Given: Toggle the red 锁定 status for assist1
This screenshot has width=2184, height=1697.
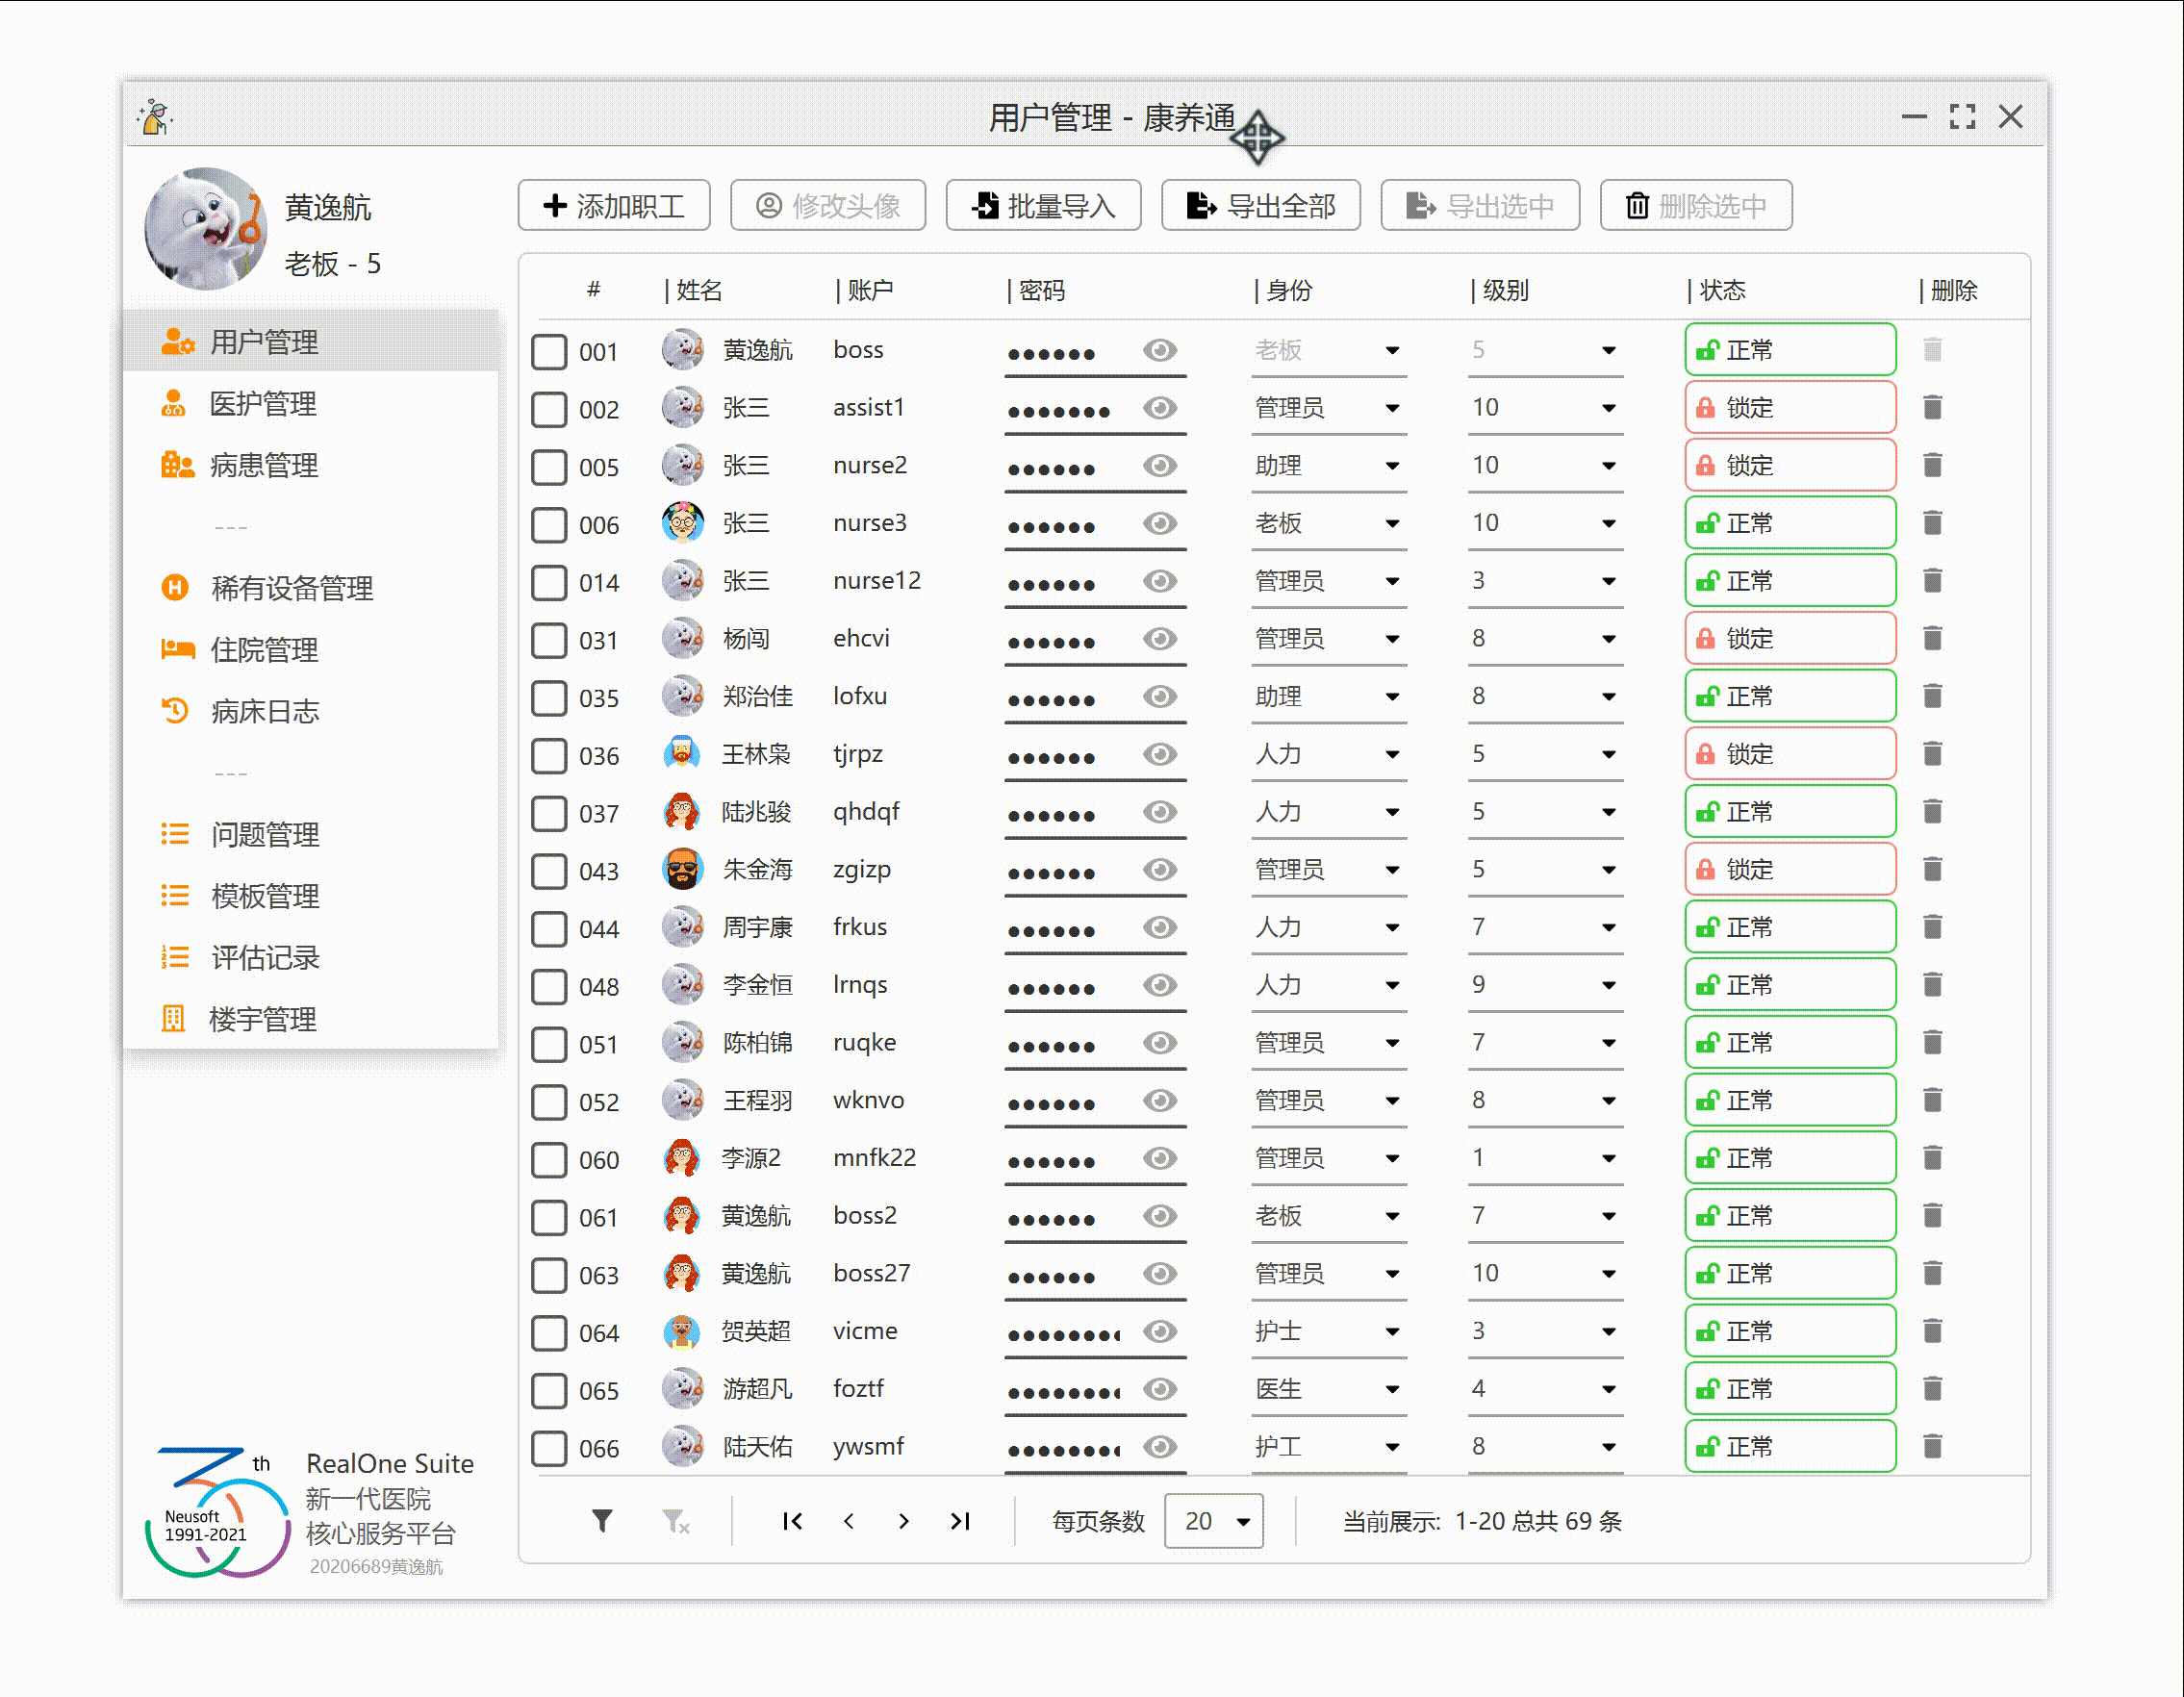Looking at the screenshot, I should 1789,408.
